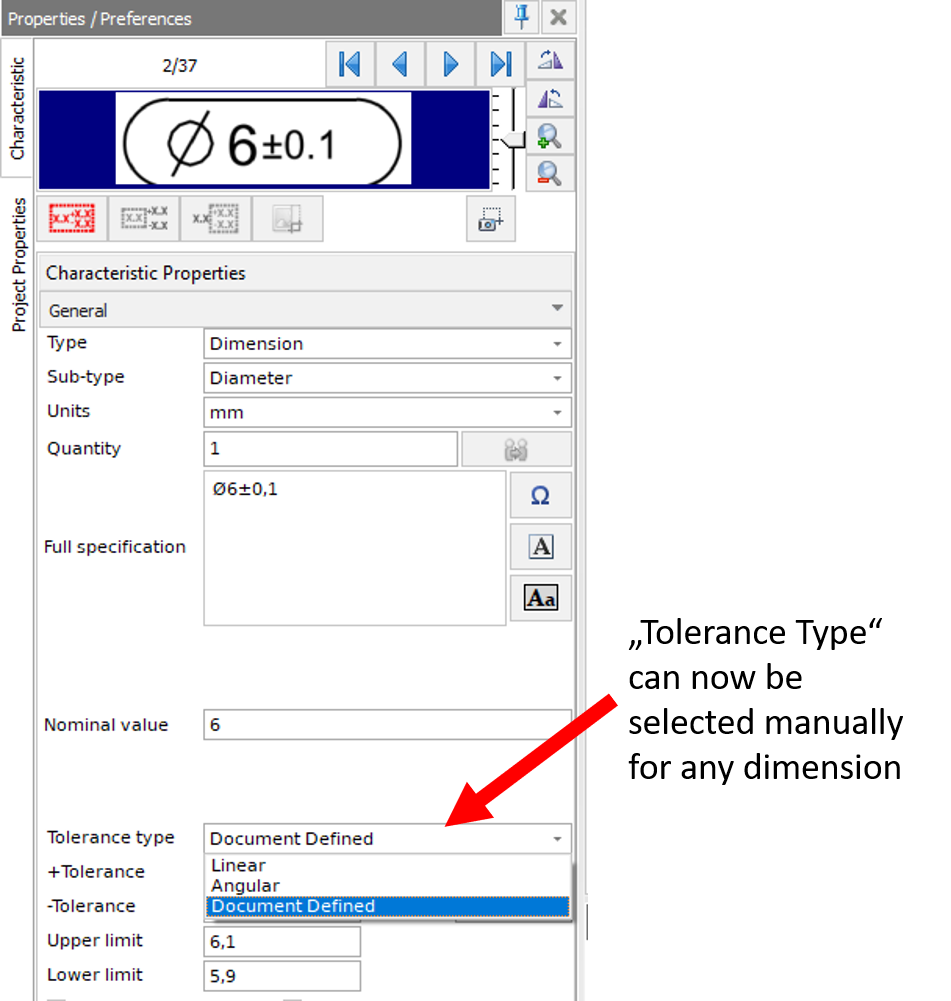Zoom out of the characteristic snapshot
This screenshot has height=1001, width=951.
[551, 174]
